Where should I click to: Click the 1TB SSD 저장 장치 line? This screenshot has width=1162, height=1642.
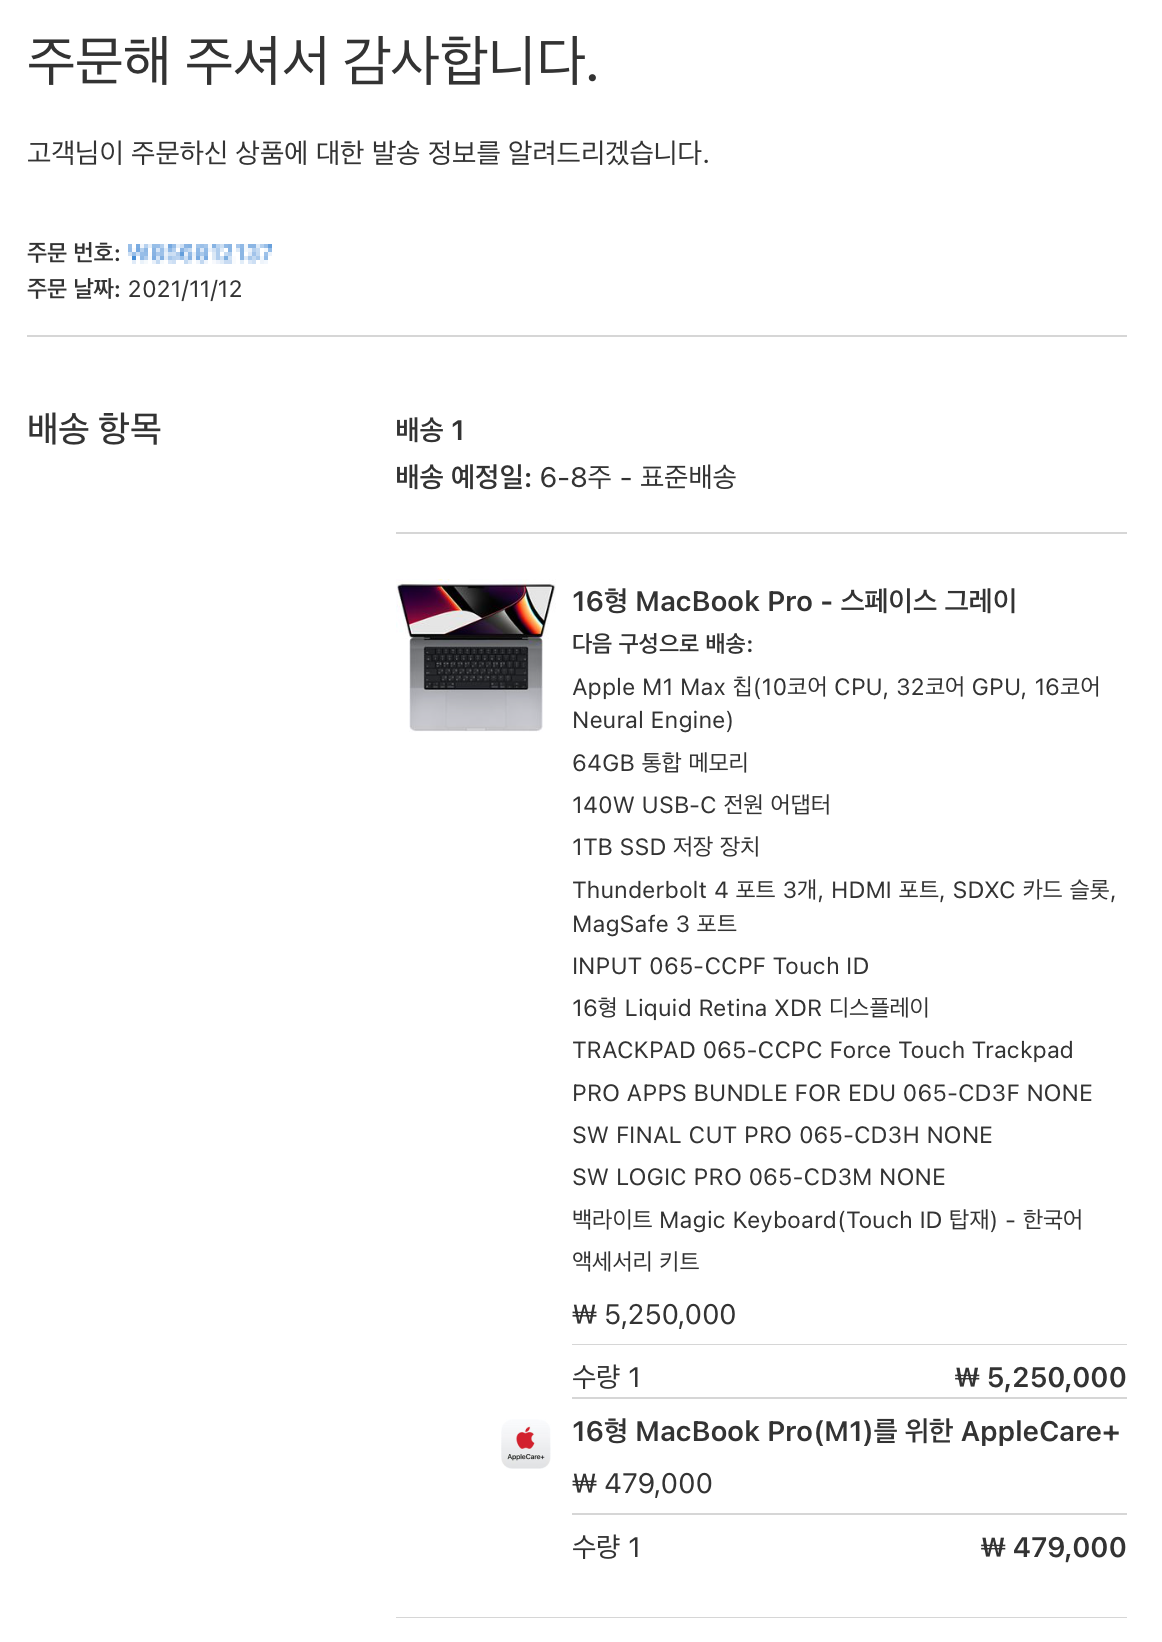pos(666,846)
